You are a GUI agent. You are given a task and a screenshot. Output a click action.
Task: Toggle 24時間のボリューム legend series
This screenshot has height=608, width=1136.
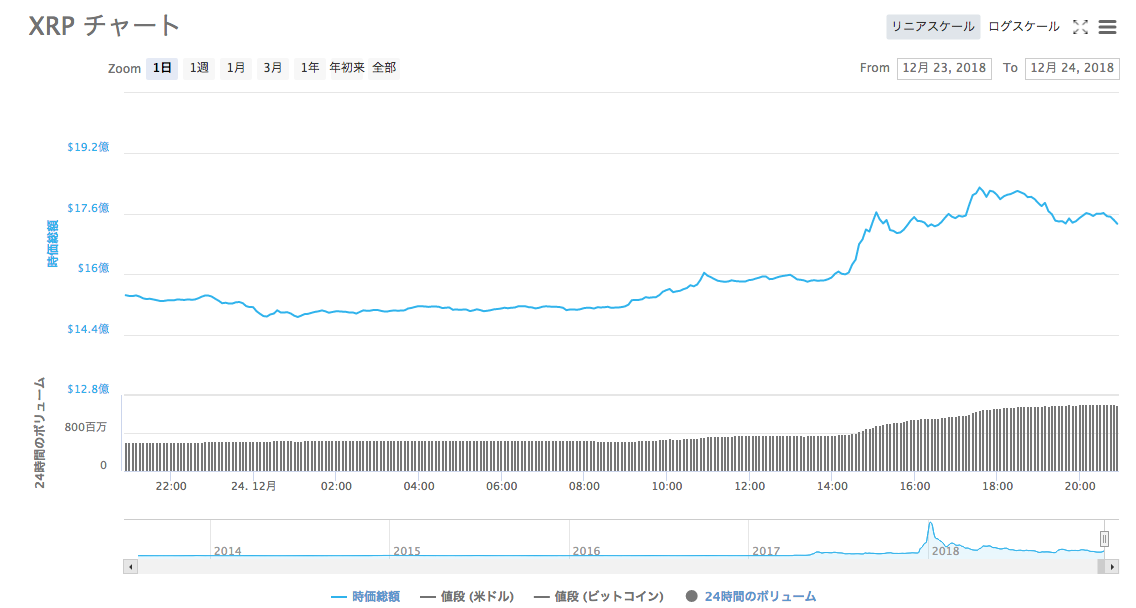click(750, 597)
